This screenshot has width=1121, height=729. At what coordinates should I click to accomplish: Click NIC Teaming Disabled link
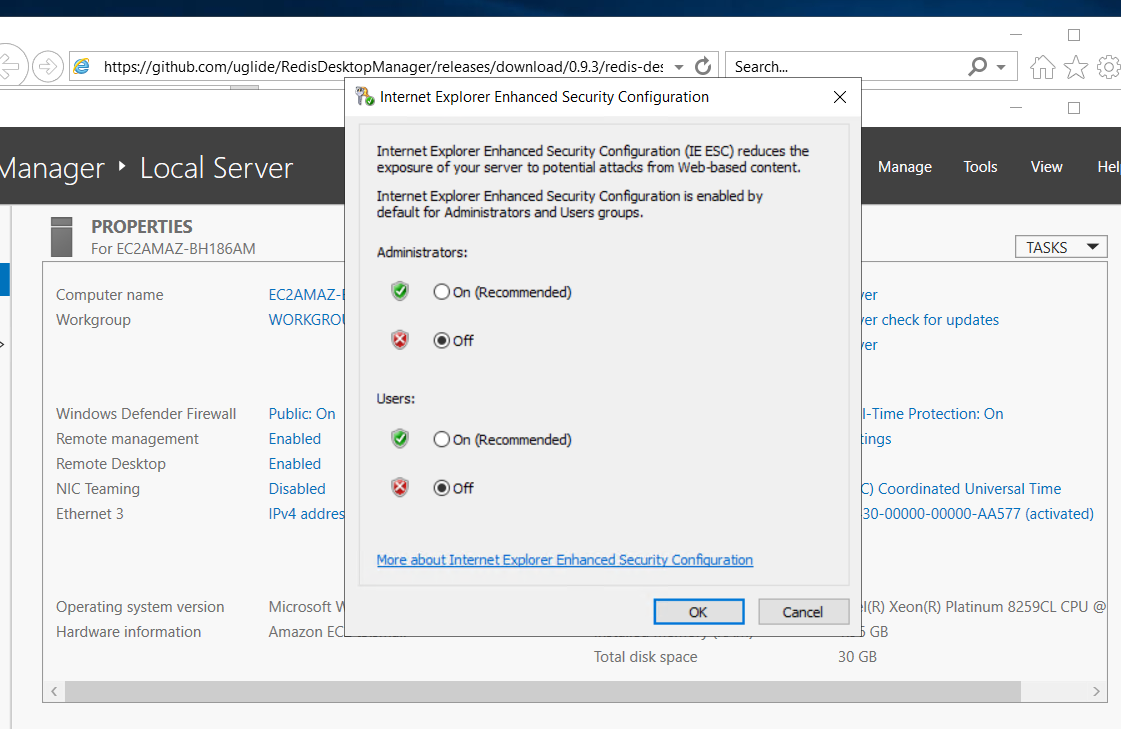pyautogui.click(x=297, y=489)
